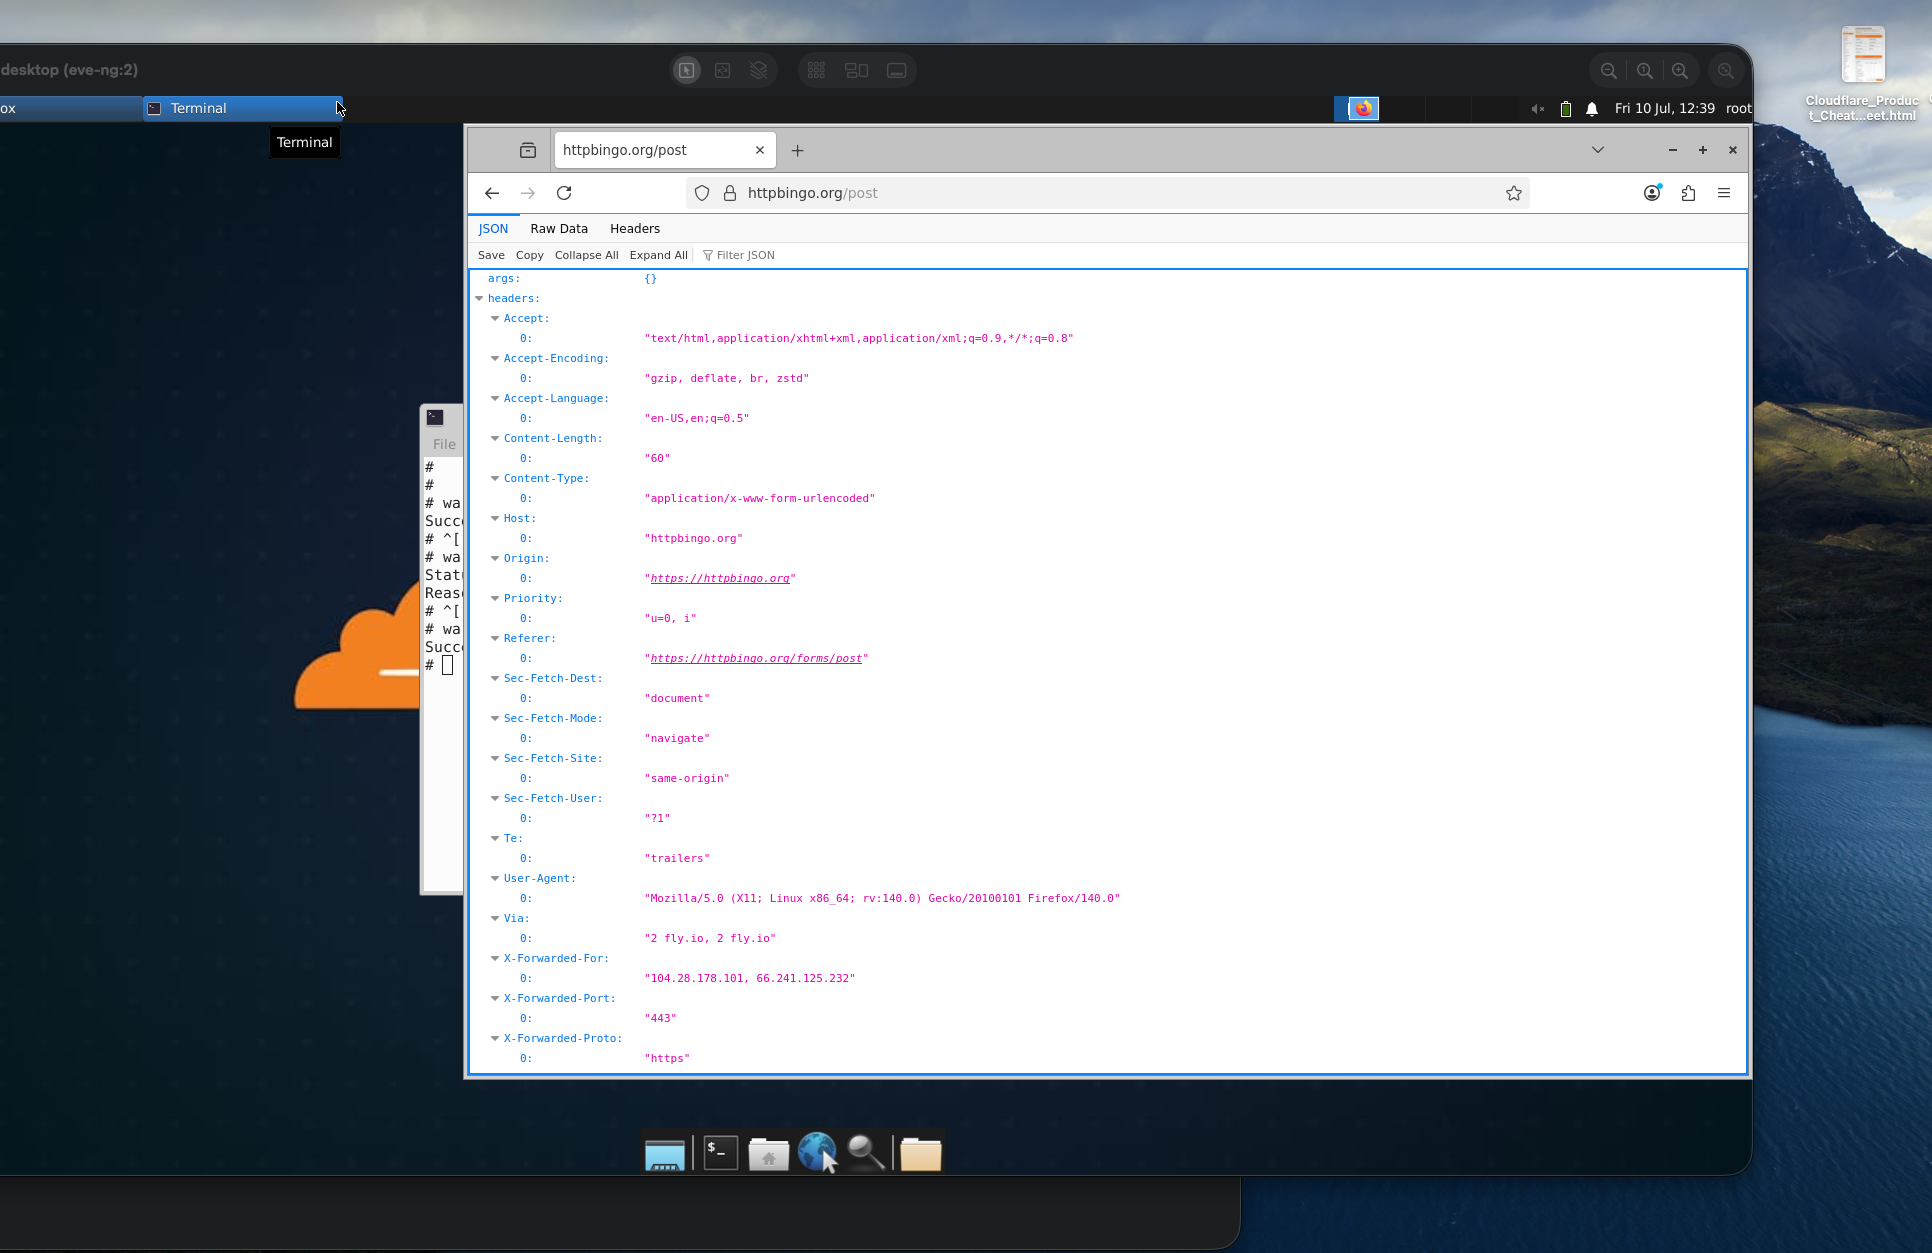Open the home folder in the dock
The image size is (1932, 1253).
pos(769,1153)
